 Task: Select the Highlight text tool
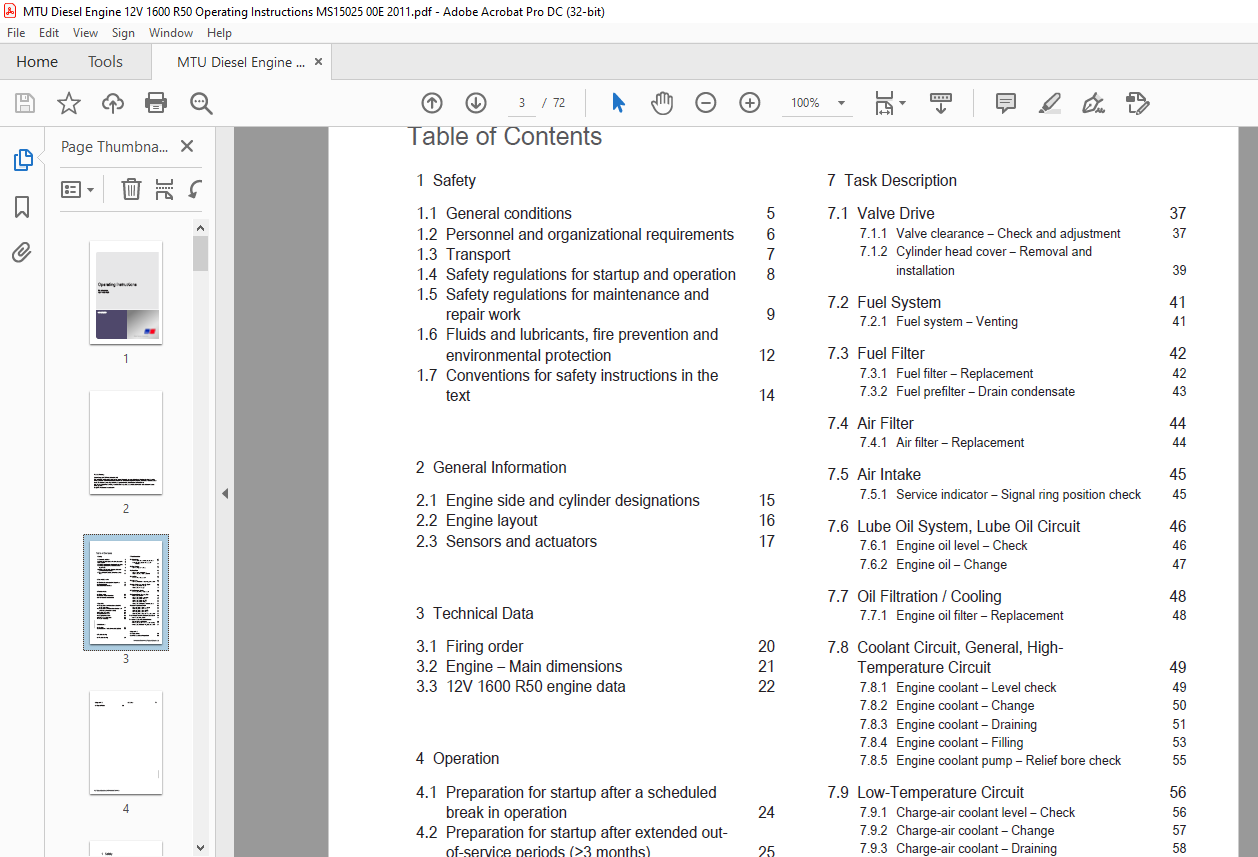1049,103
